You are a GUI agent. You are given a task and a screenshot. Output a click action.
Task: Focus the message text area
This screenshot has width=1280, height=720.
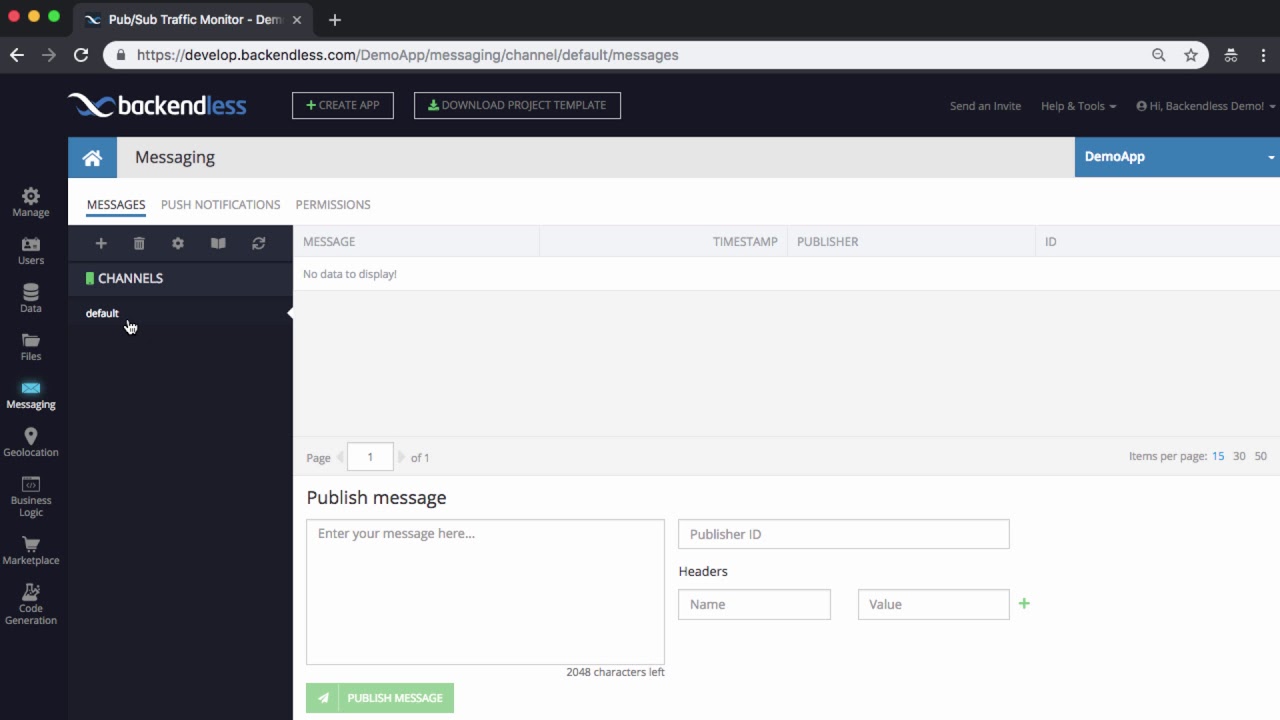[x=485, y=591]
